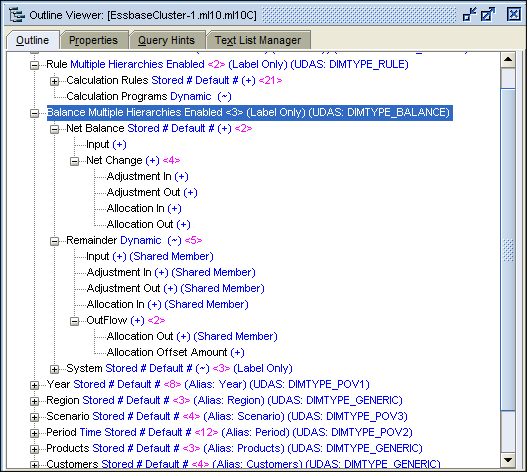Image resolution: width=527 pixels, height=472 pixels.
Task: Select Input (Shared Member) row
Action: (150, 257)
